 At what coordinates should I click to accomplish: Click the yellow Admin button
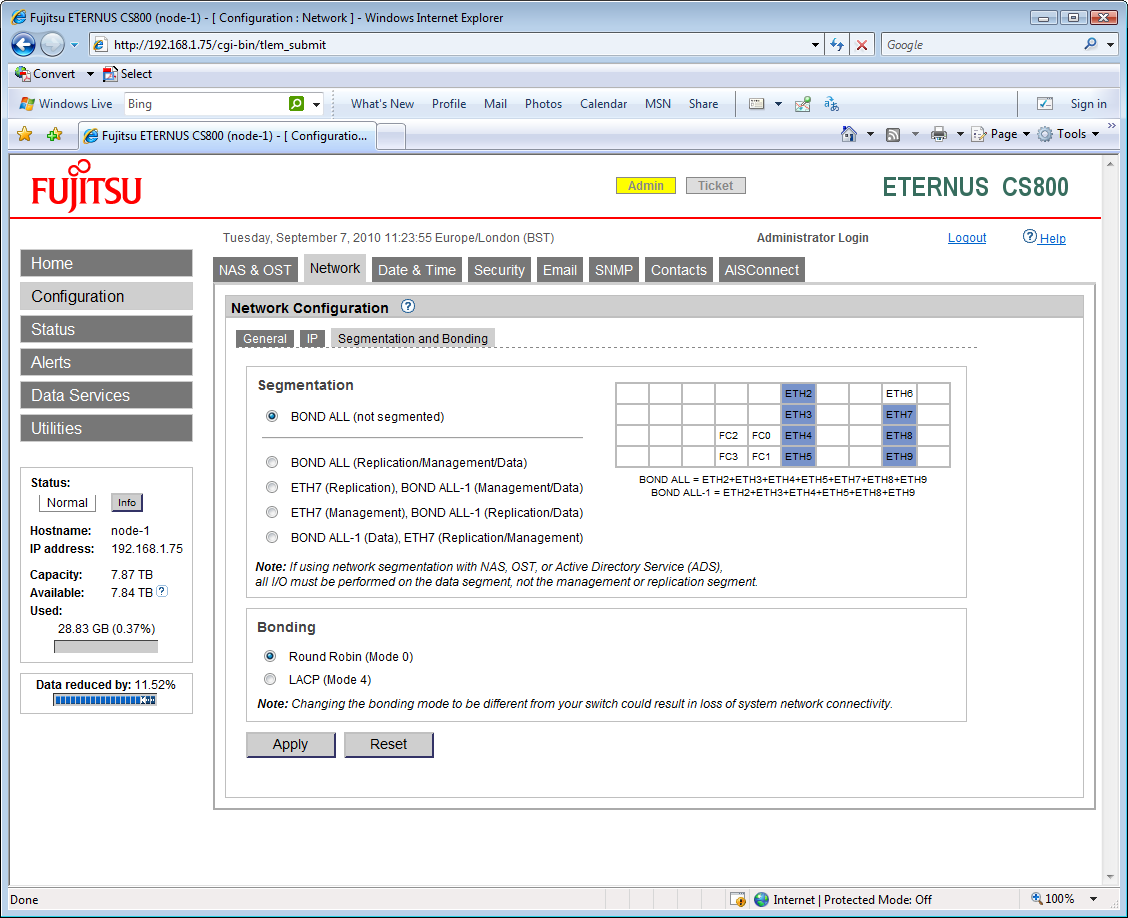(646, 186)
